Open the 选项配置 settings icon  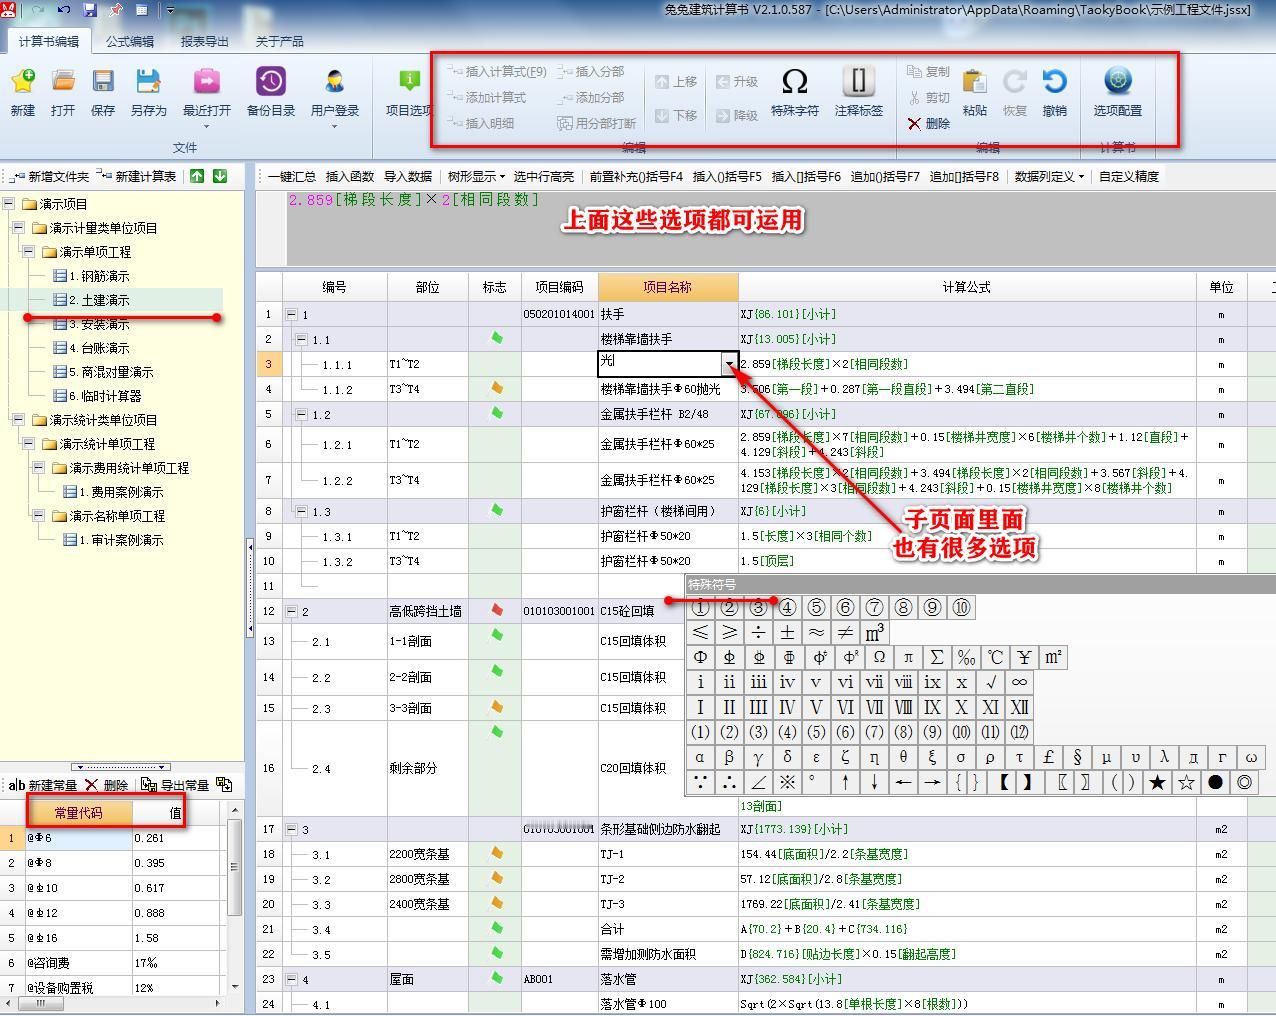point(1117,82)
